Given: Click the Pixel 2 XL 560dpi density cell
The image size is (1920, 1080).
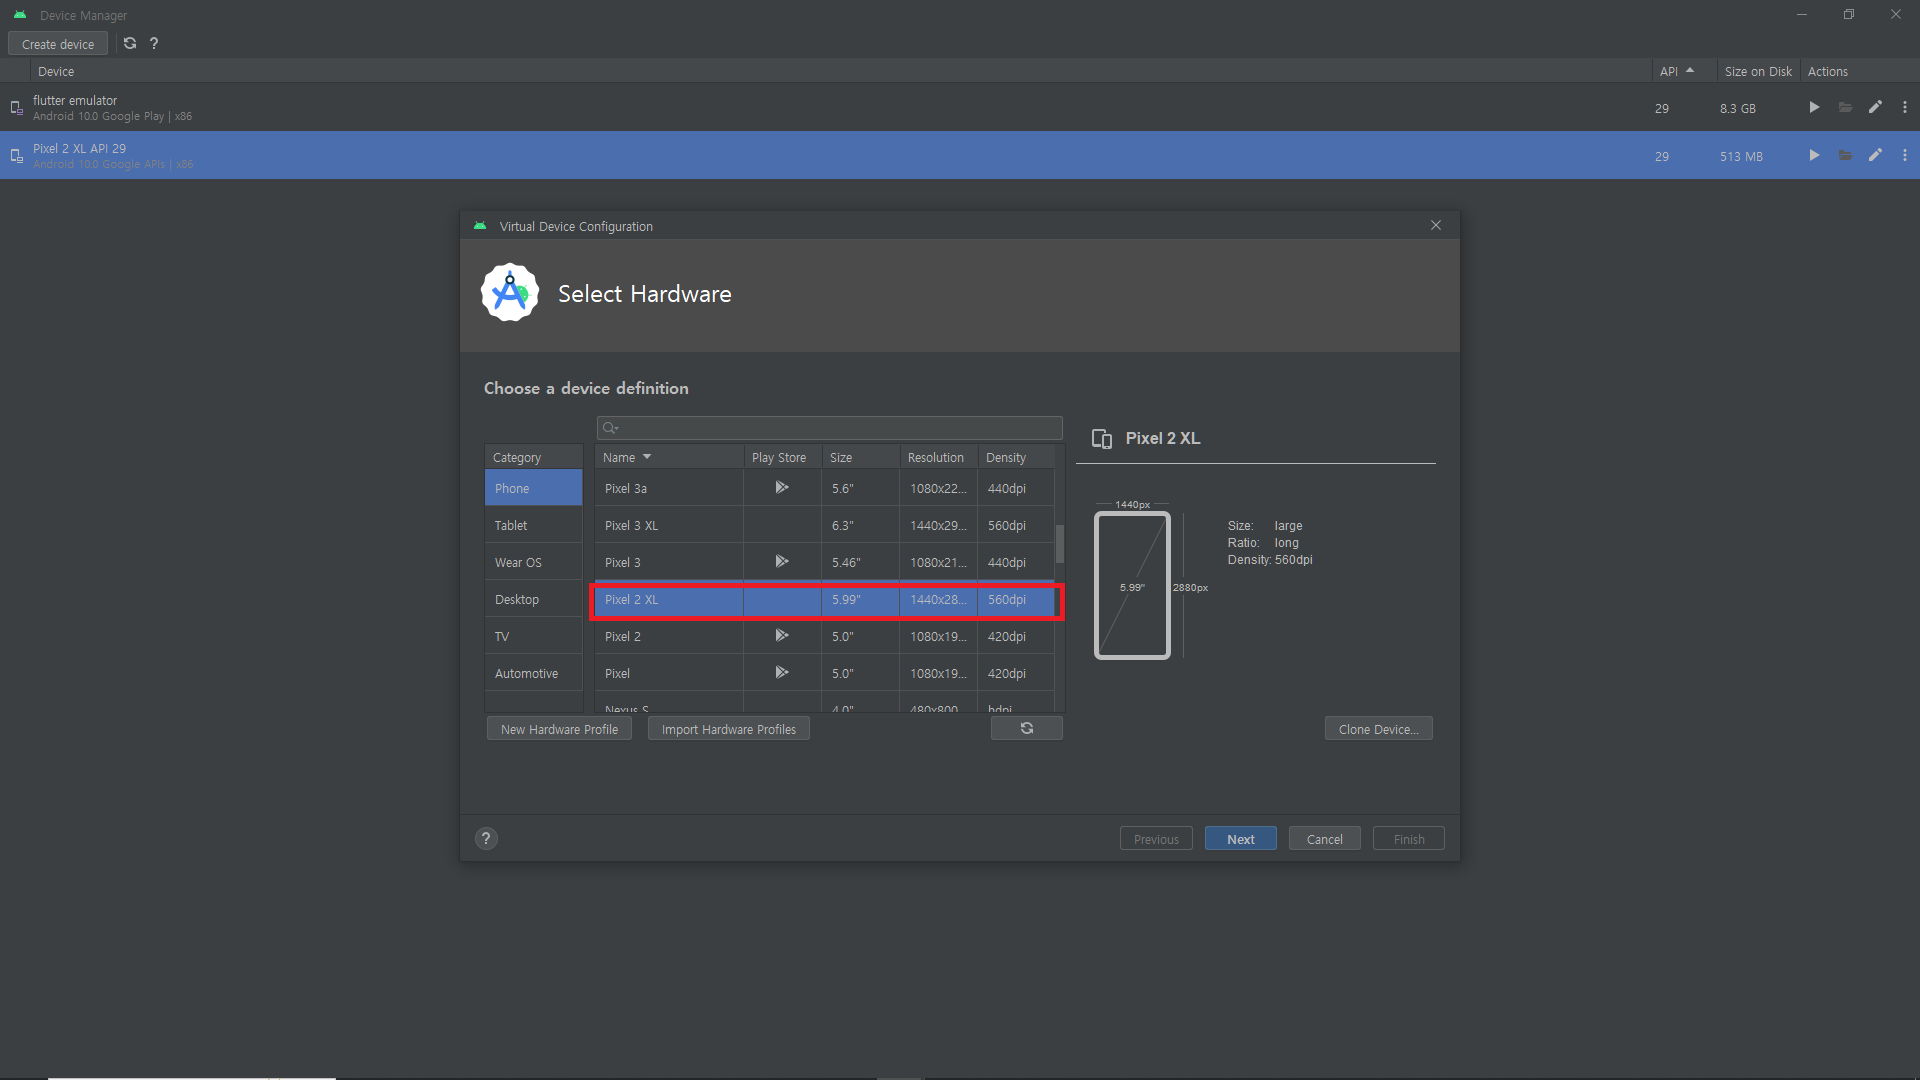Looking at the screenshot, I should [1016, 599].
